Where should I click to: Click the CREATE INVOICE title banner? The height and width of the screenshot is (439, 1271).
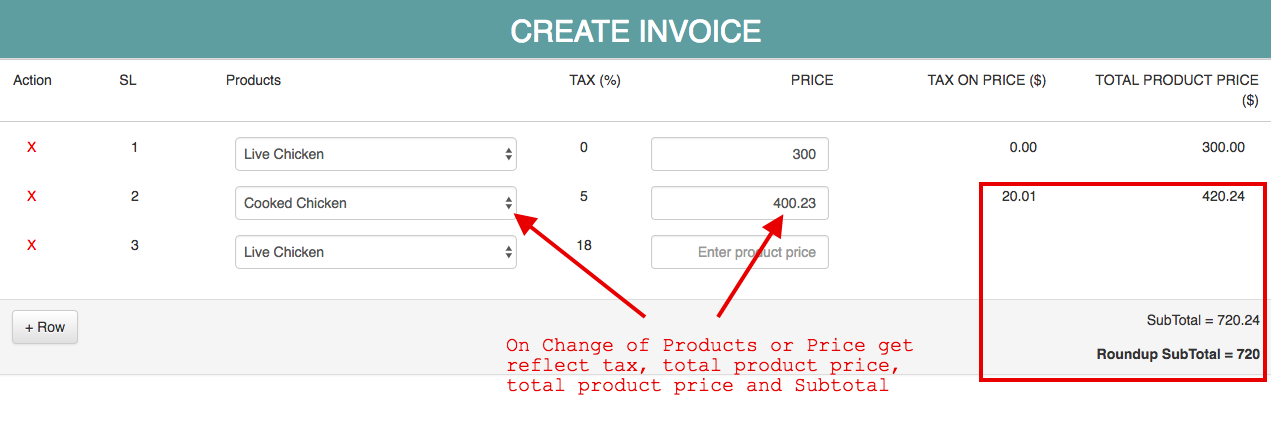(x=635, y=31)
